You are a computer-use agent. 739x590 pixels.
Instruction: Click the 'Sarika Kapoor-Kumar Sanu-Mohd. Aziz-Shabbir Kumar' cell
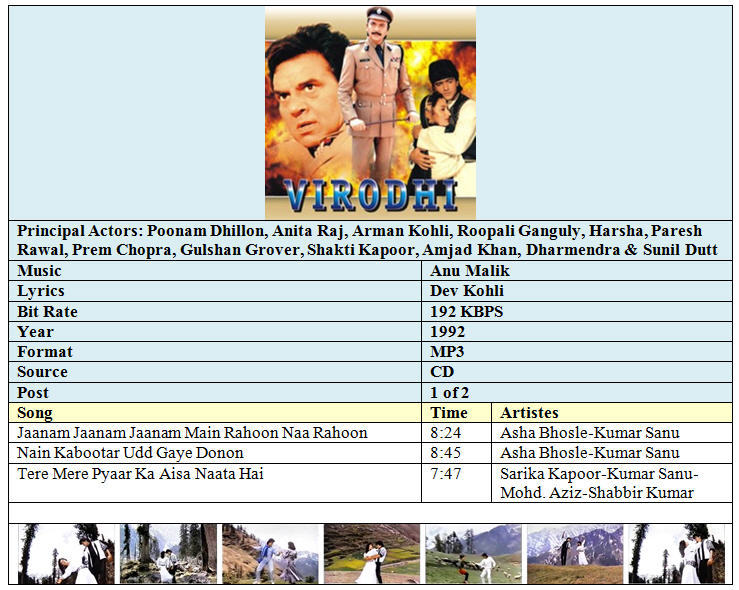(612, 483)
